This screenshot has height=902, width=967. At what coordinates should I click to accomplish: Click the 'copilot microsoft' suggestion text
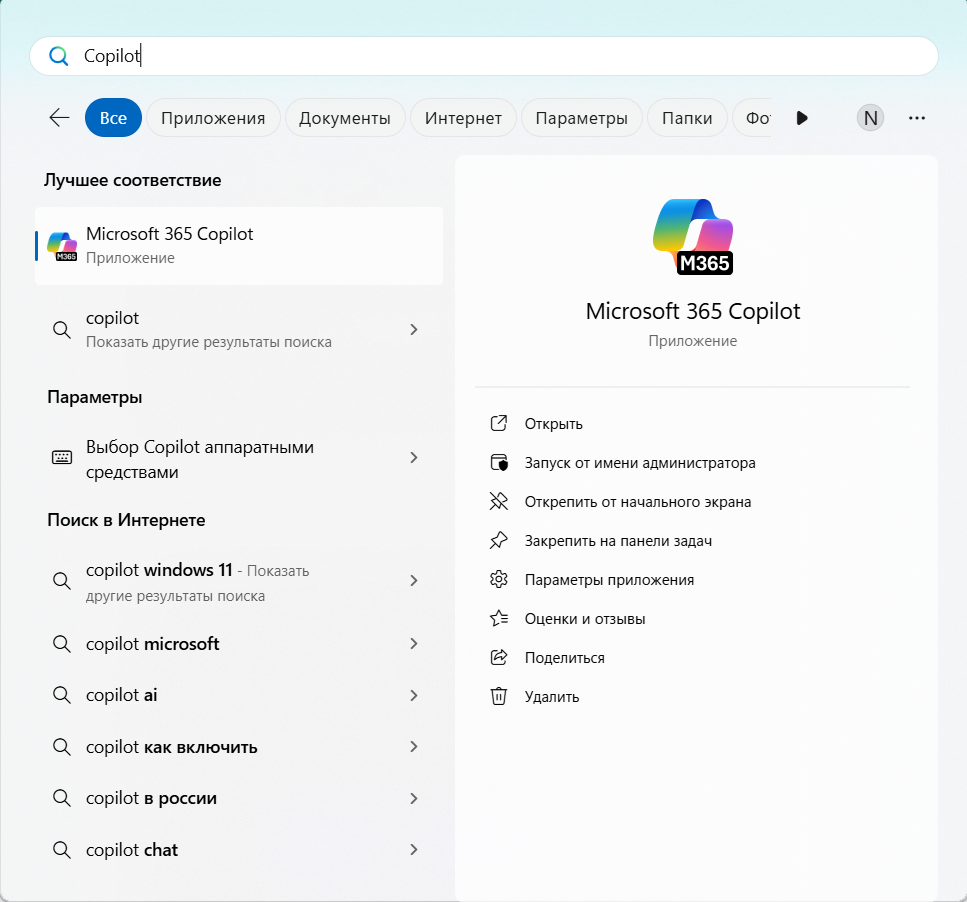click(152, 644)
